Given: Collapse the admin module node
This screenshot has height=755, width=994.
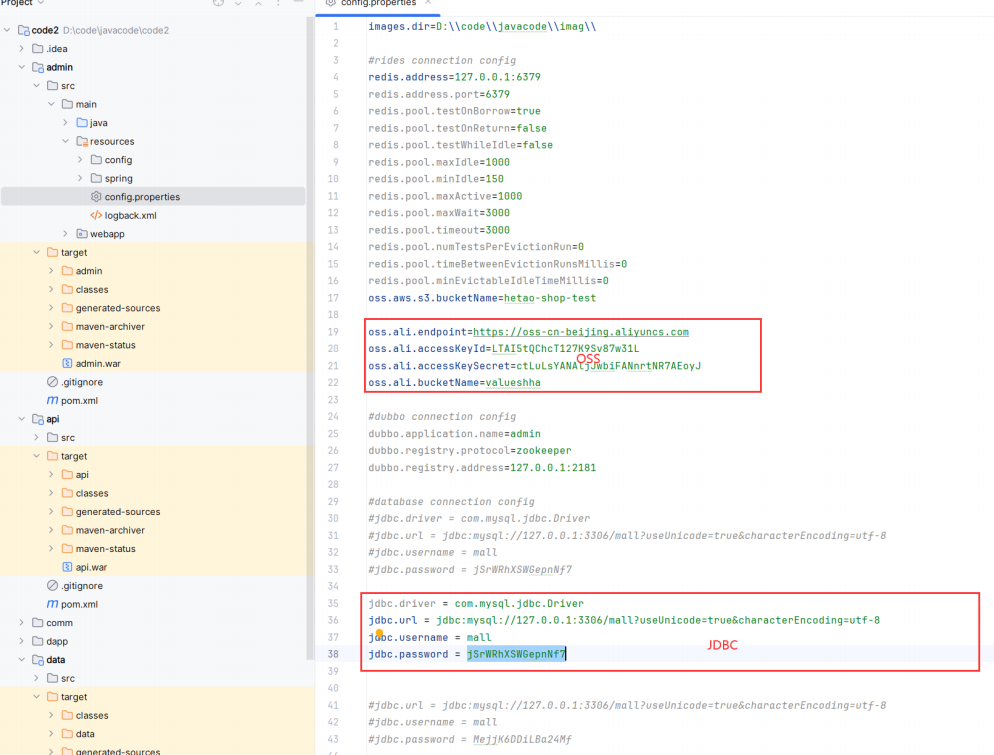Looking at the screenshot, I should pyautogui.click(x=22, y=67).
